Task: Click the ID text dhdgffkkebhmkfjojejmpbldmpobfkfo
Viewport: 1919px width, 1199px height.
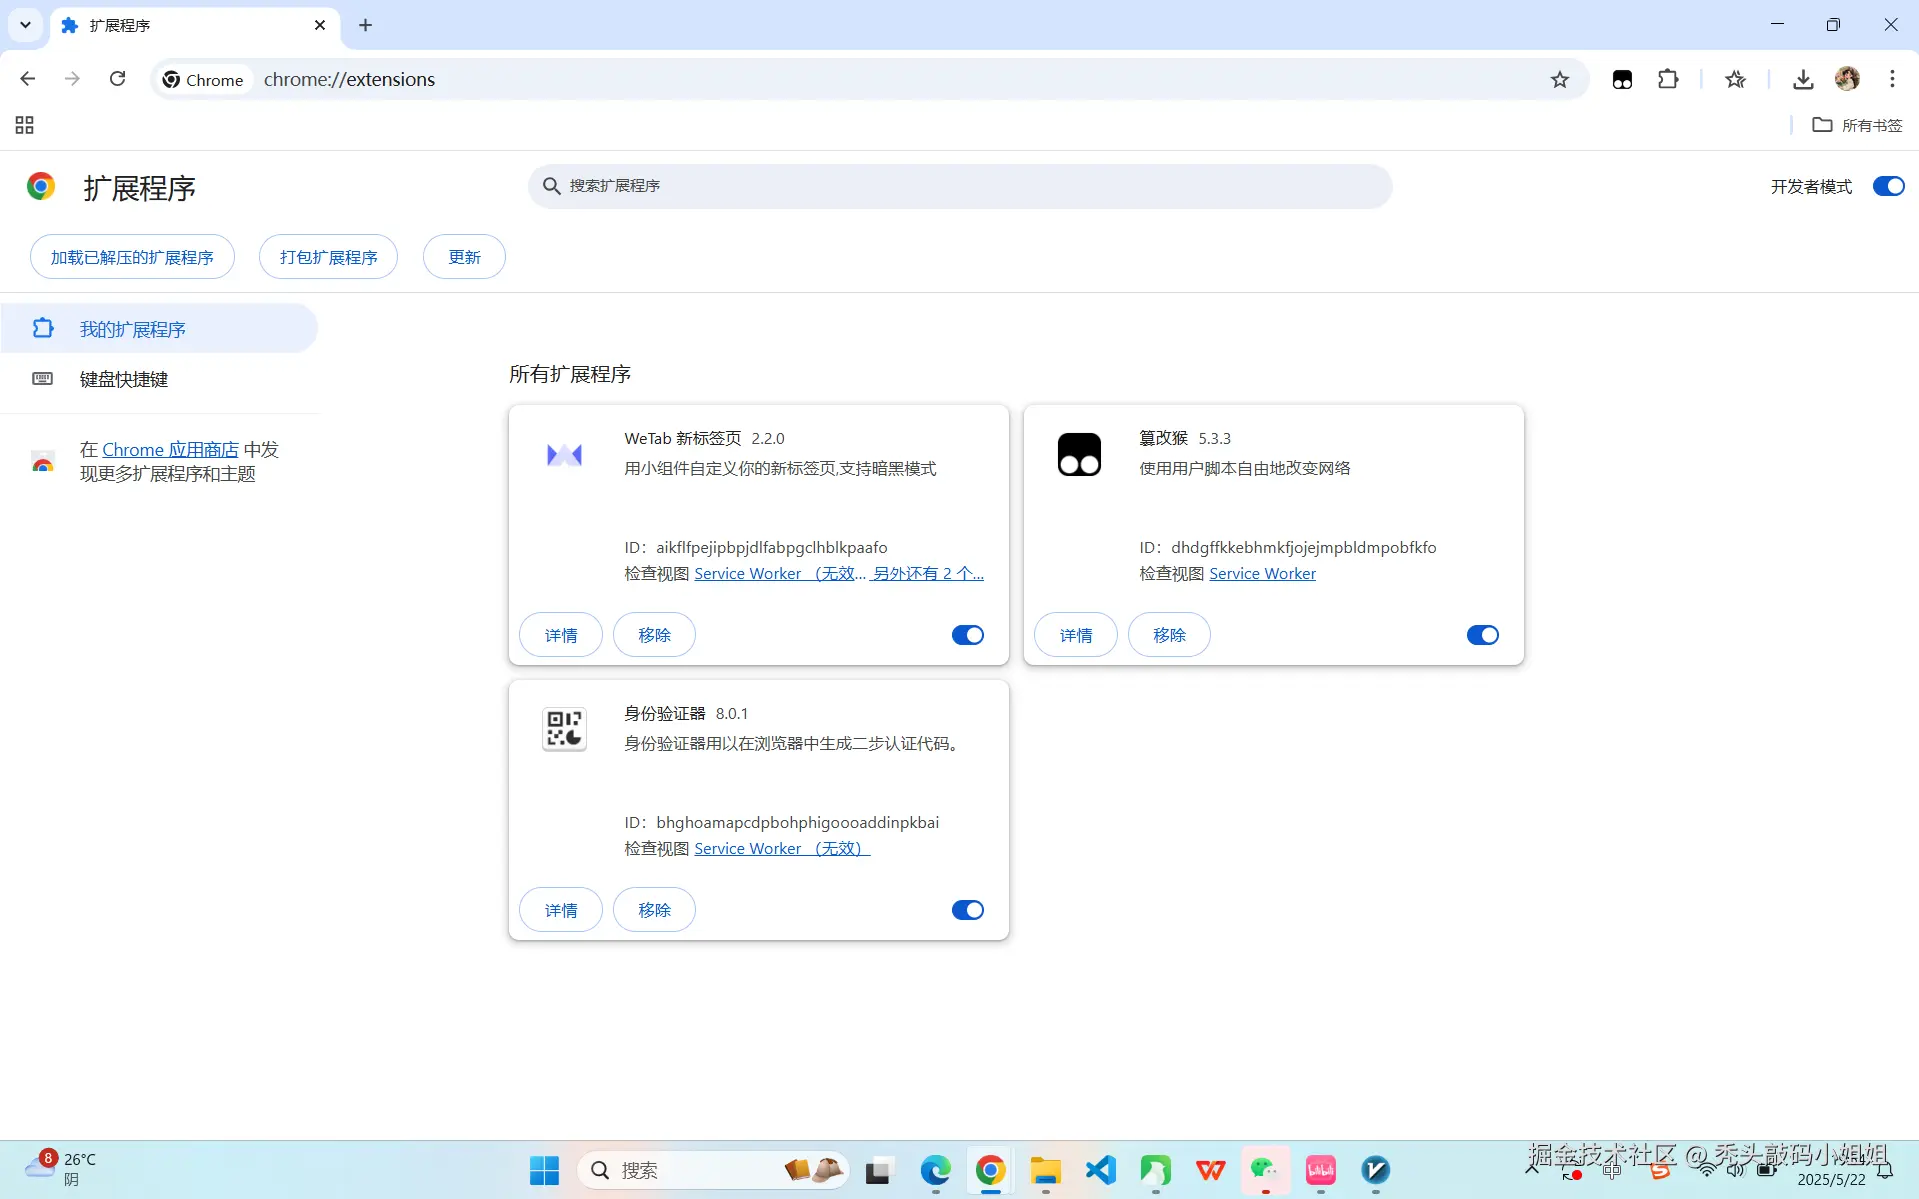Action: coord(1303,547)
